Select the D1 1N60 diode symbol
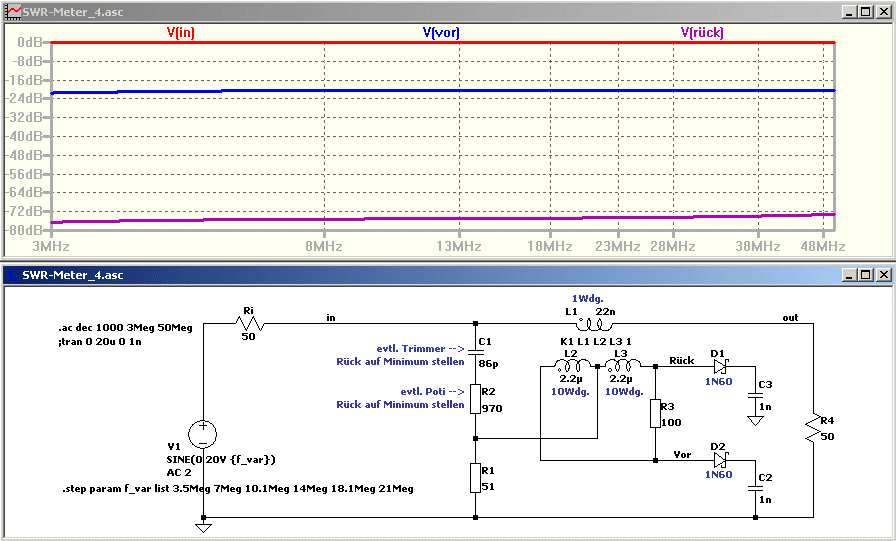 [x=720, y=366]
